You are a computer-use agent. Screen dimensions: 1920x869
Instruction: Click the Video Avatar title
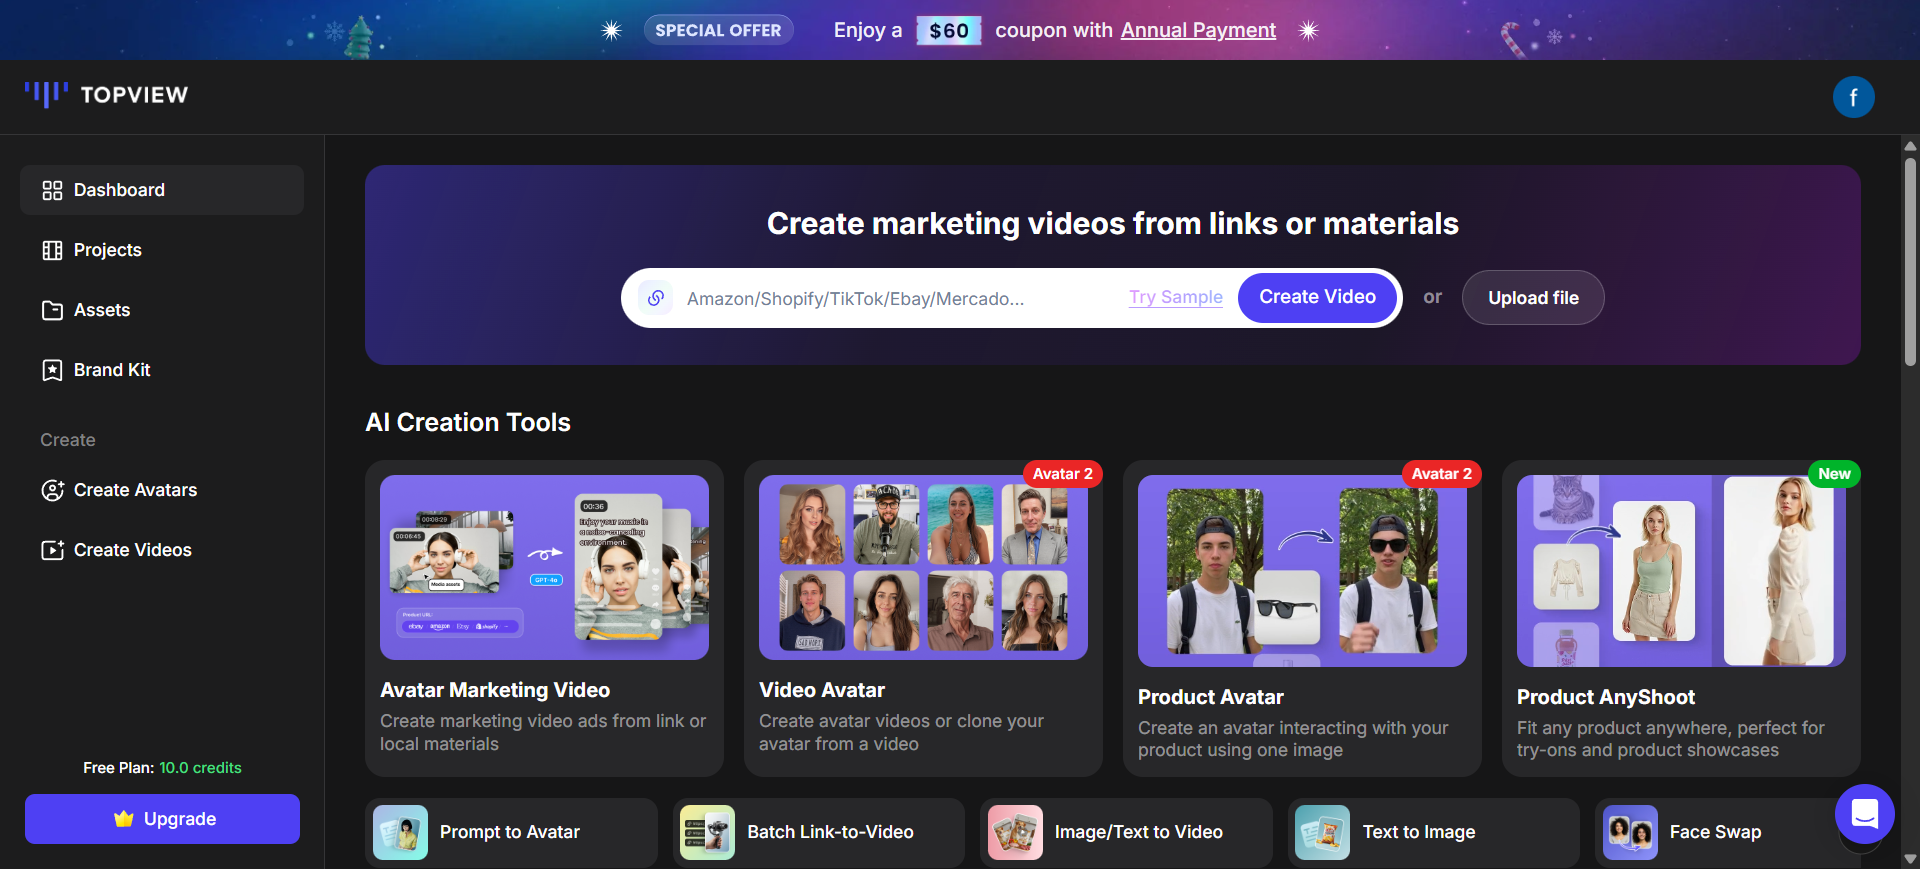[822, 690]
